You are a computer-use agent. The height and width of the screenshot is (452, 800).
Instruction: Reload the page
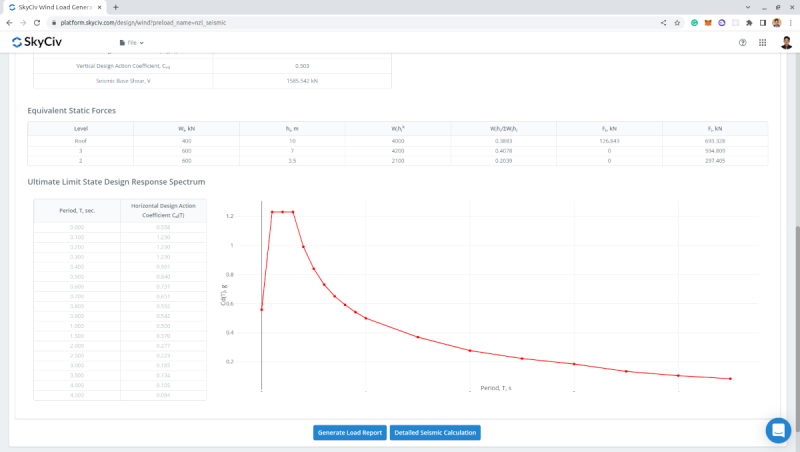pyautogui.click(x=37, y=22)
